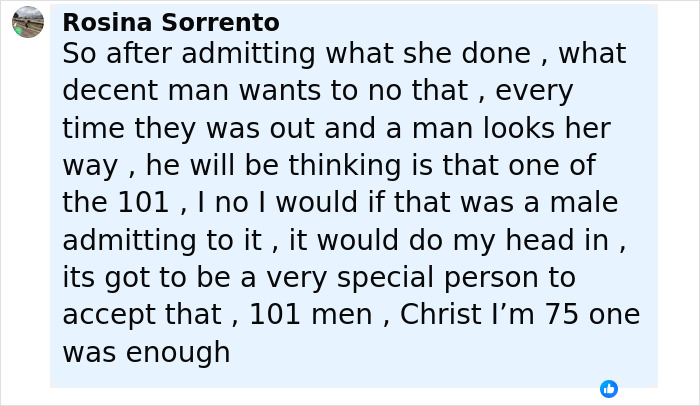Click the words "101 men"

point(310,314)
